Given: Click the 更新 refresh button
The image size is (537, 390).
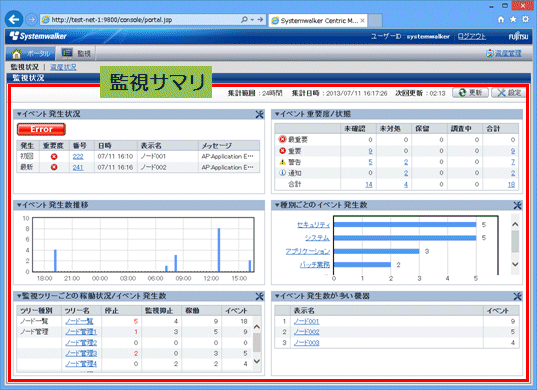Looking at the screenshot, I should click(470, 92).
